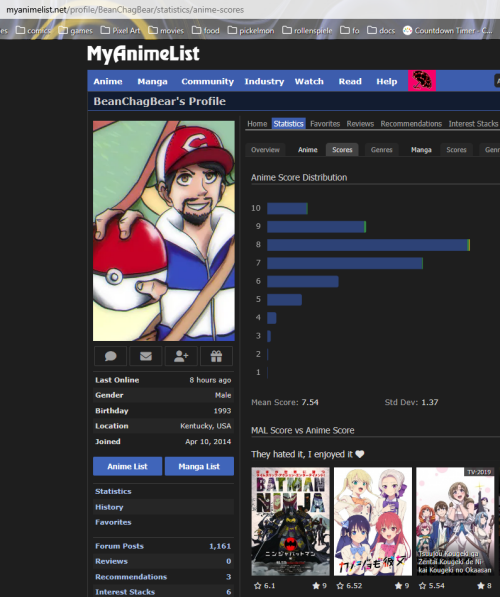Click the score 5 distribution bar
The image size is (500, 597).
point(284,300)
